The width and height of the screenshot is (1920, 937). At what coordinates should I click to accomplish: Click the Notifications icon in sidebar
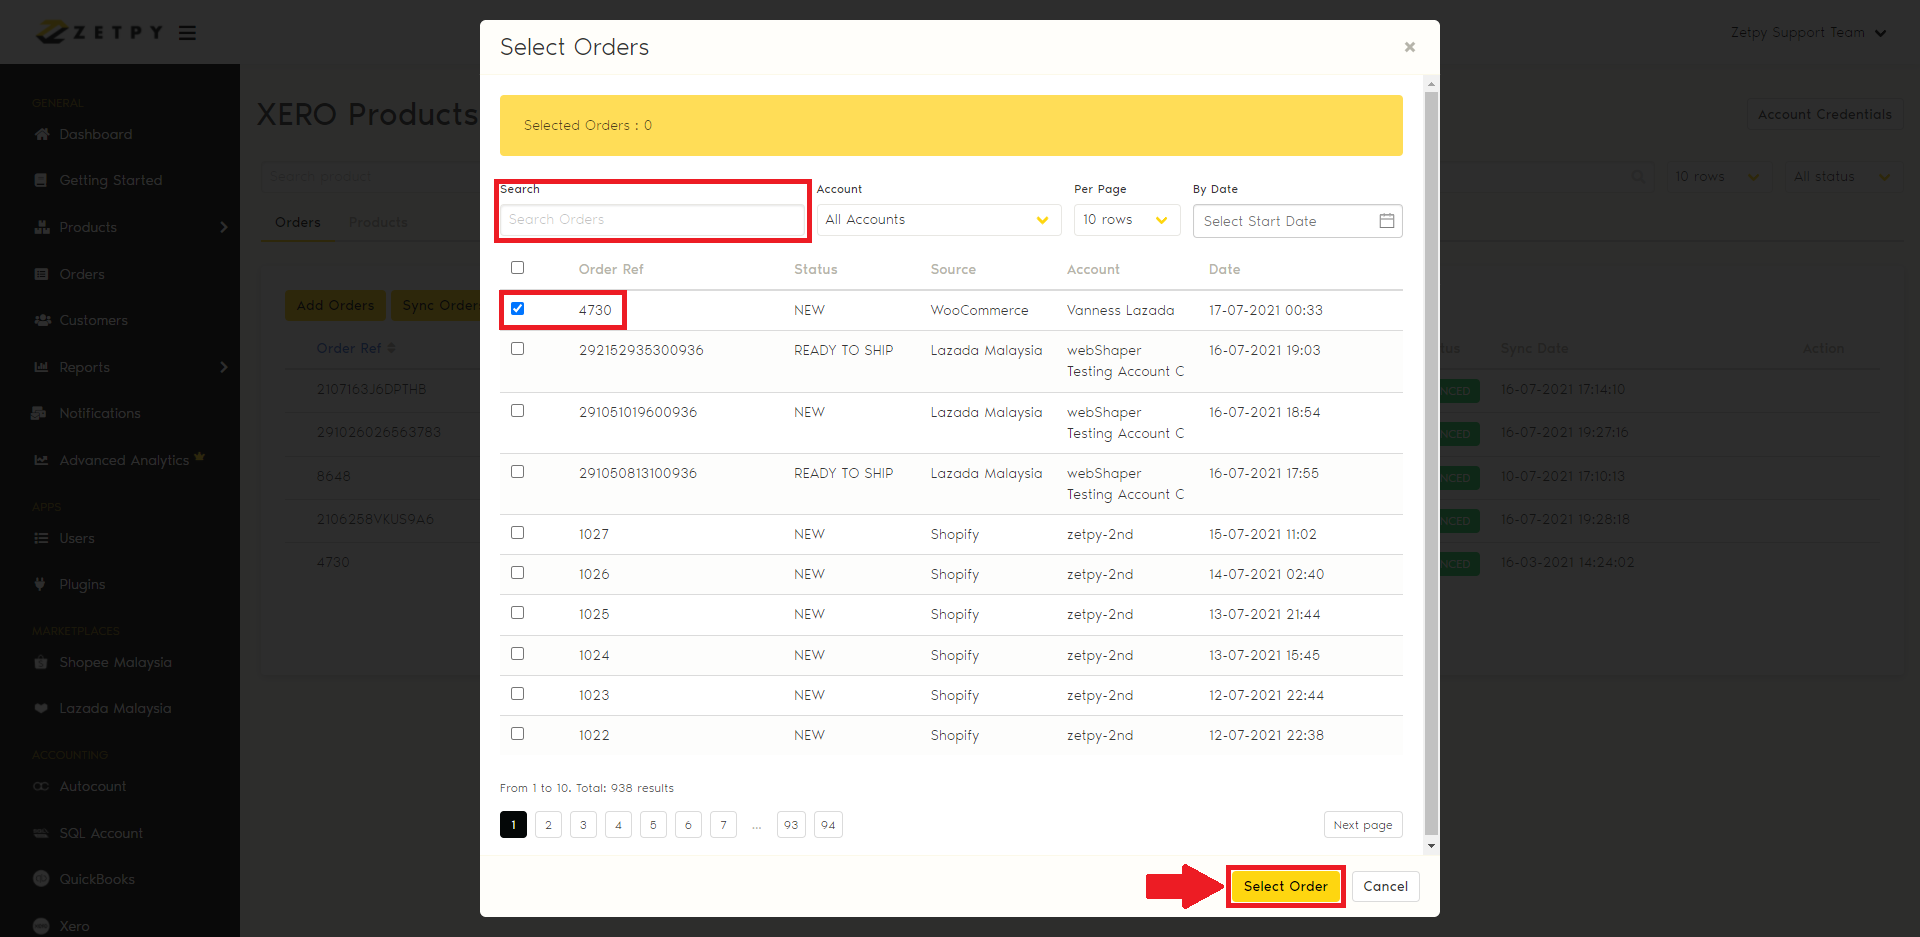pyautogui.click(x=40, y=413)
